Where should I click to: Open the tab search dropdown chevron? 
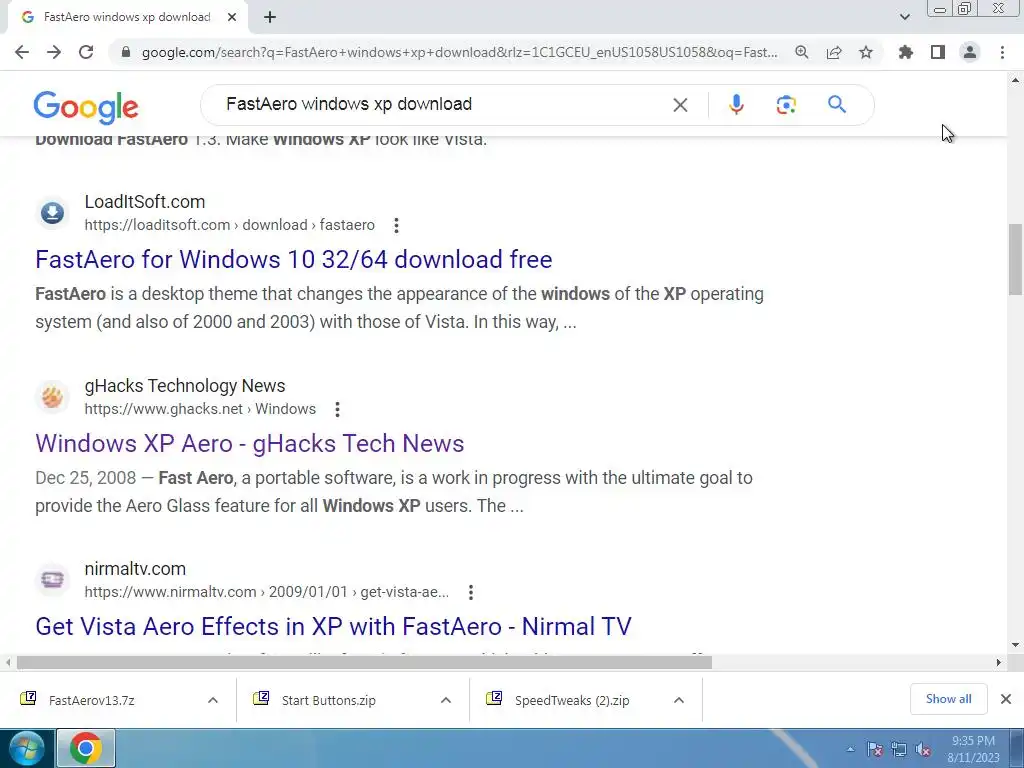904,17
